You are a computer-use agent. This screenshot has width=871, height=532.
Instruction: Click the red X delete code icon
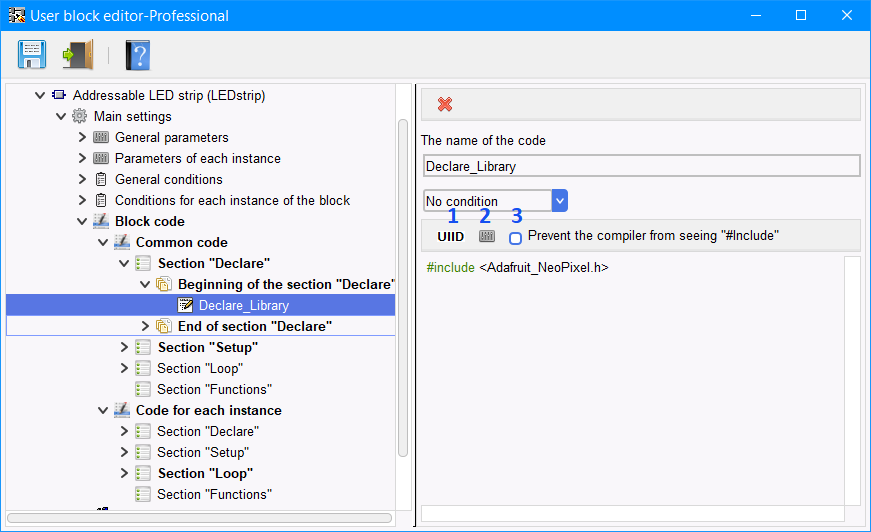444,104
